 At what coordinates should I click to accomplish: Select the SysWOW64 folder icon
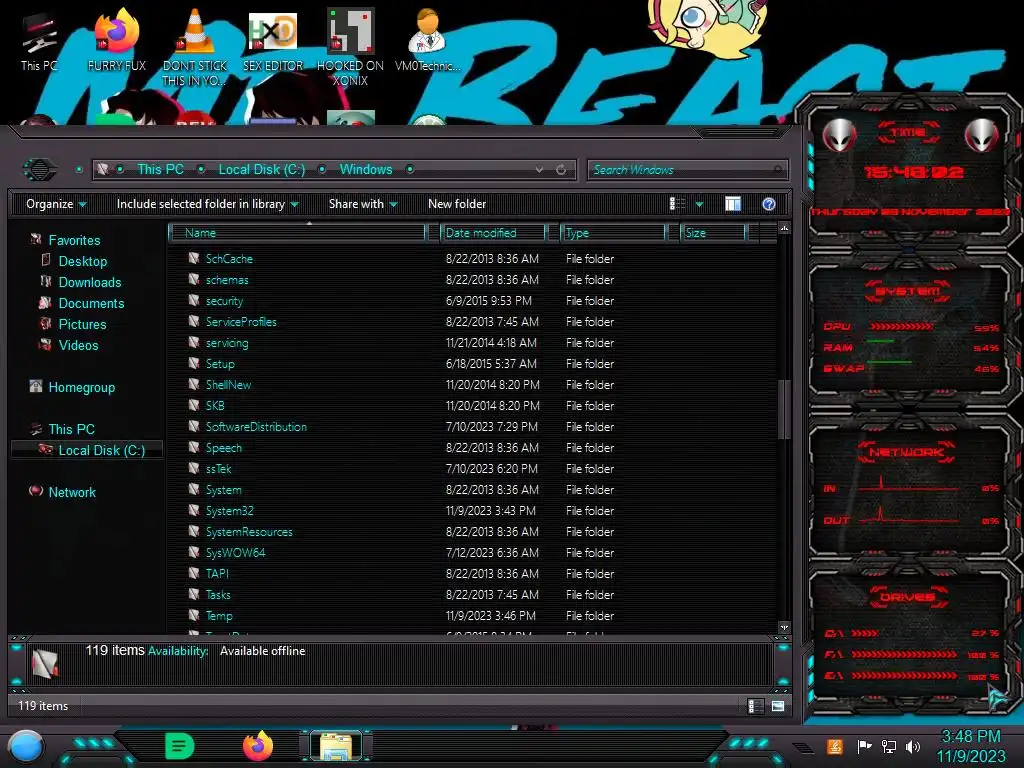click(x=194, y=552)
